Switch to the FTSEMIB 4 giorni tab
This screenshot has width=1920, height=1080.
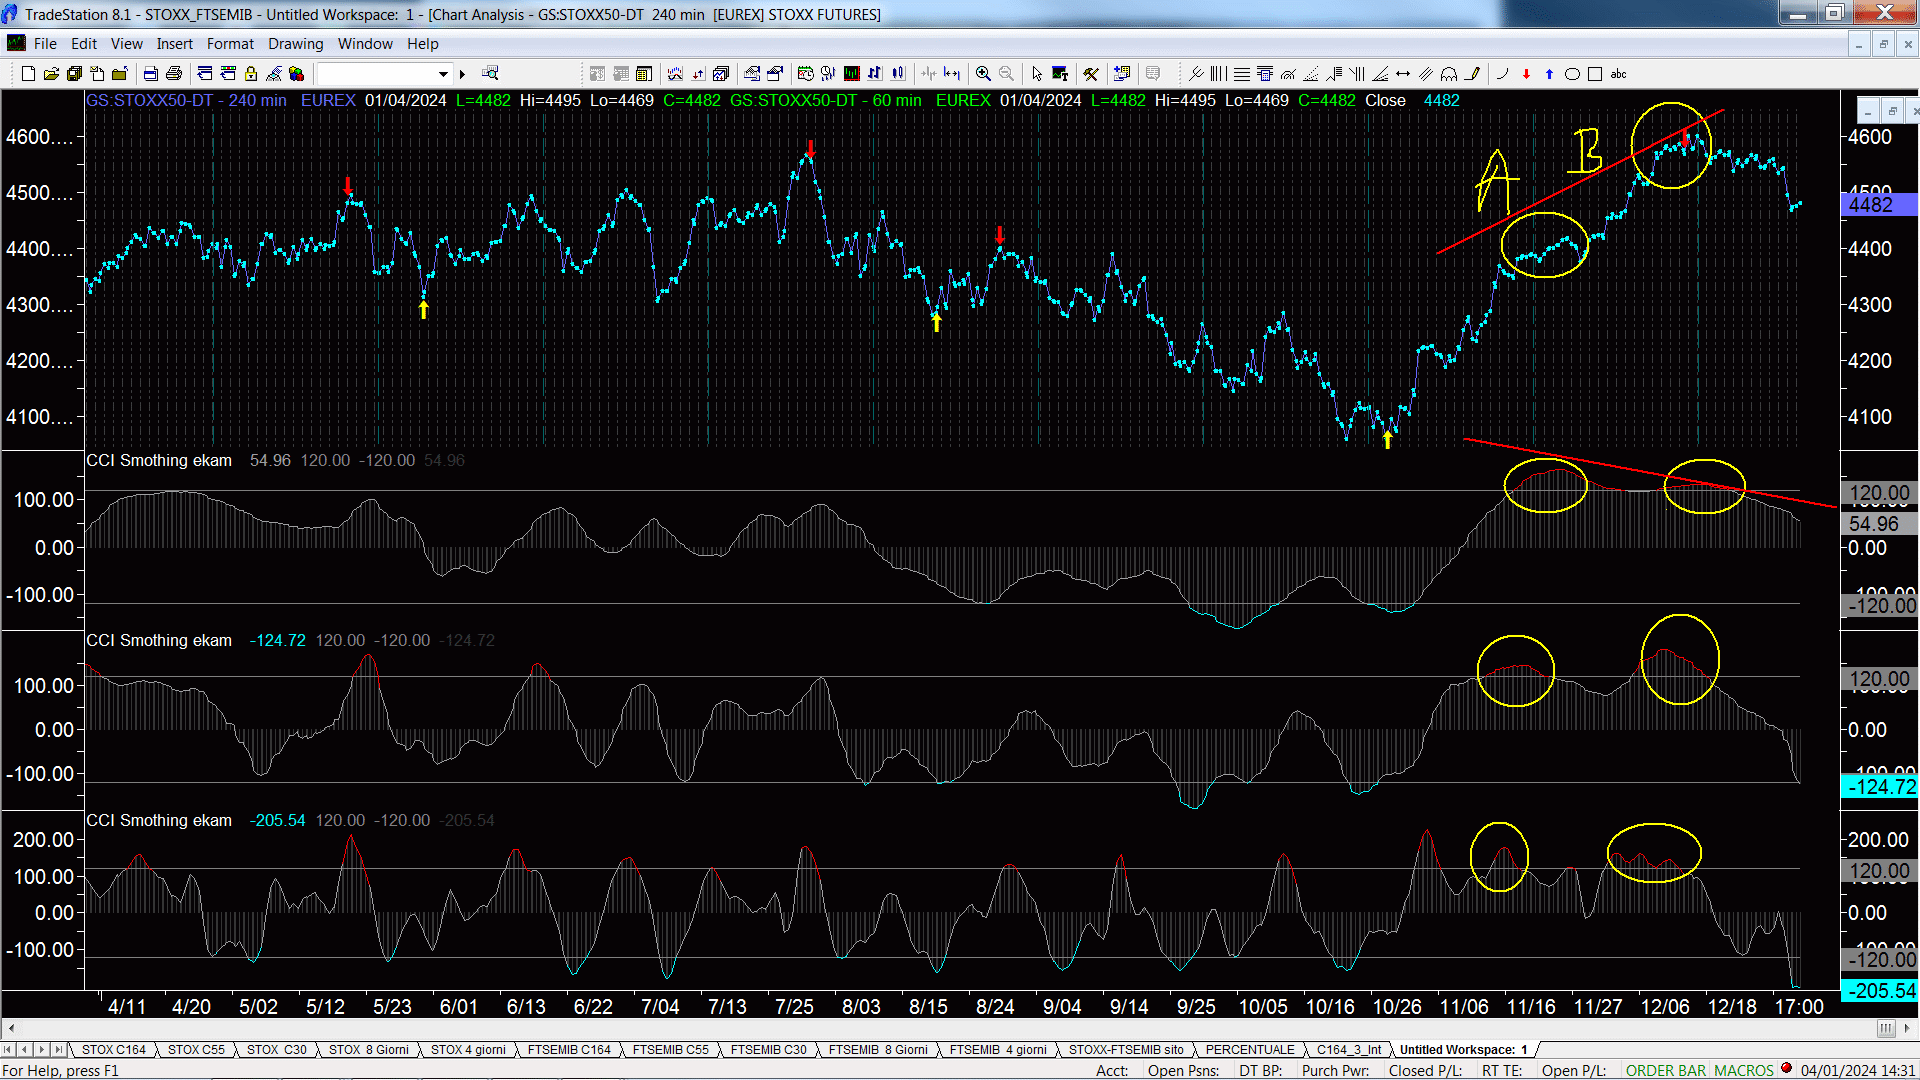click(998, 1049)
